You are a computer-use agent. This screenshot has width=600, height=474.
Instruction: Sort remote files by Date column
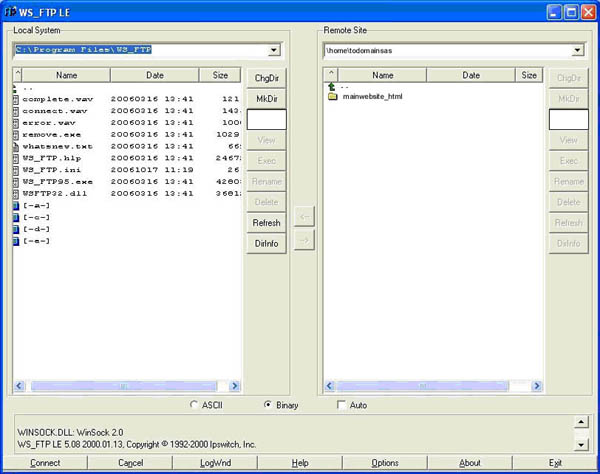tap(471, 75)
